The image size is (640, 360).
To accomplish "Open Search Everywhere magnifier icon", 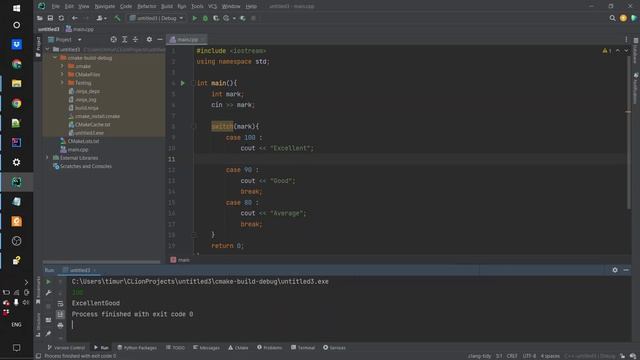I will [x=612, y=18].
